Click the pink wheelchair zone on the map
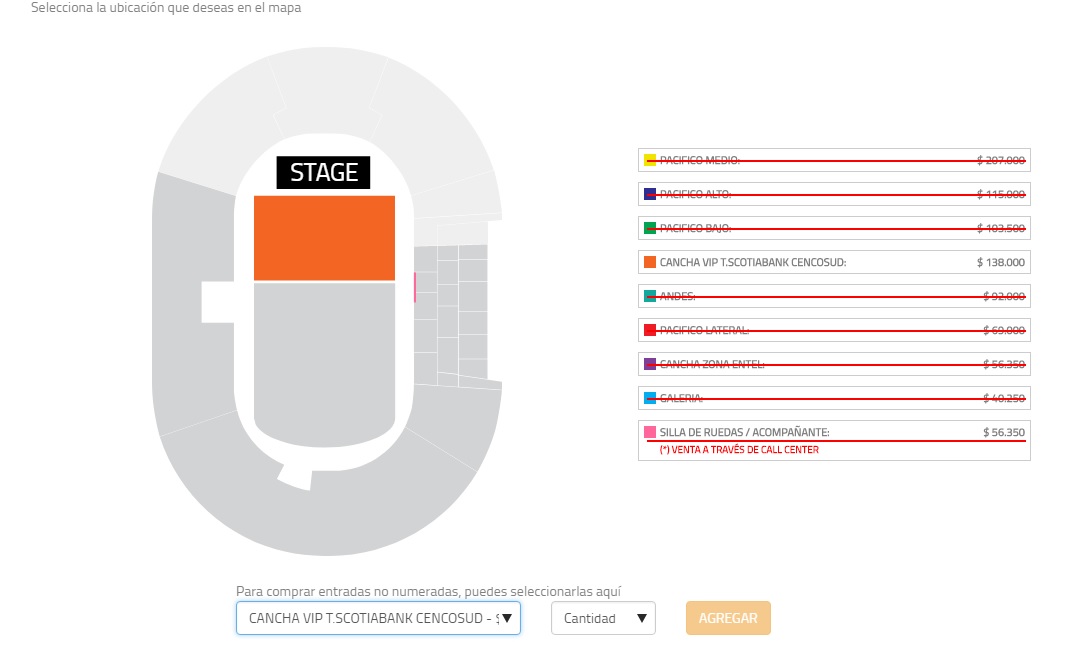 (414, 287)
